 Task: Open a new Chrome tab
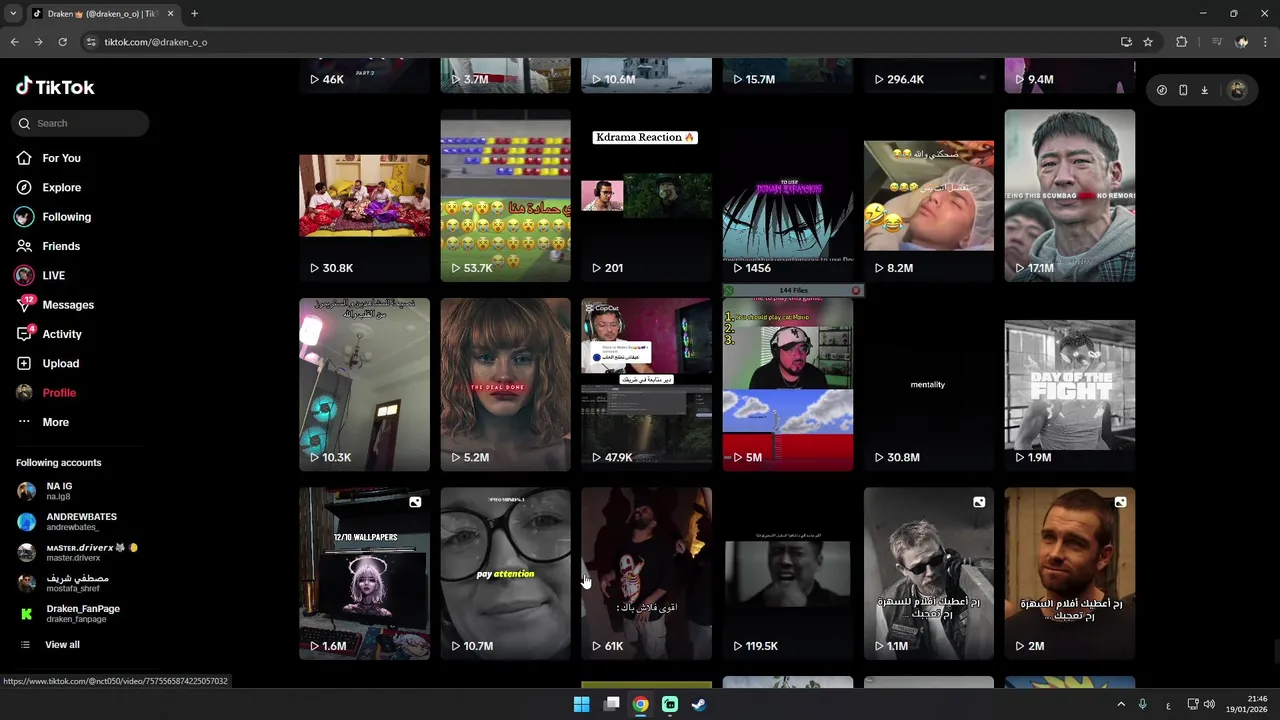(x=194, y=14)
